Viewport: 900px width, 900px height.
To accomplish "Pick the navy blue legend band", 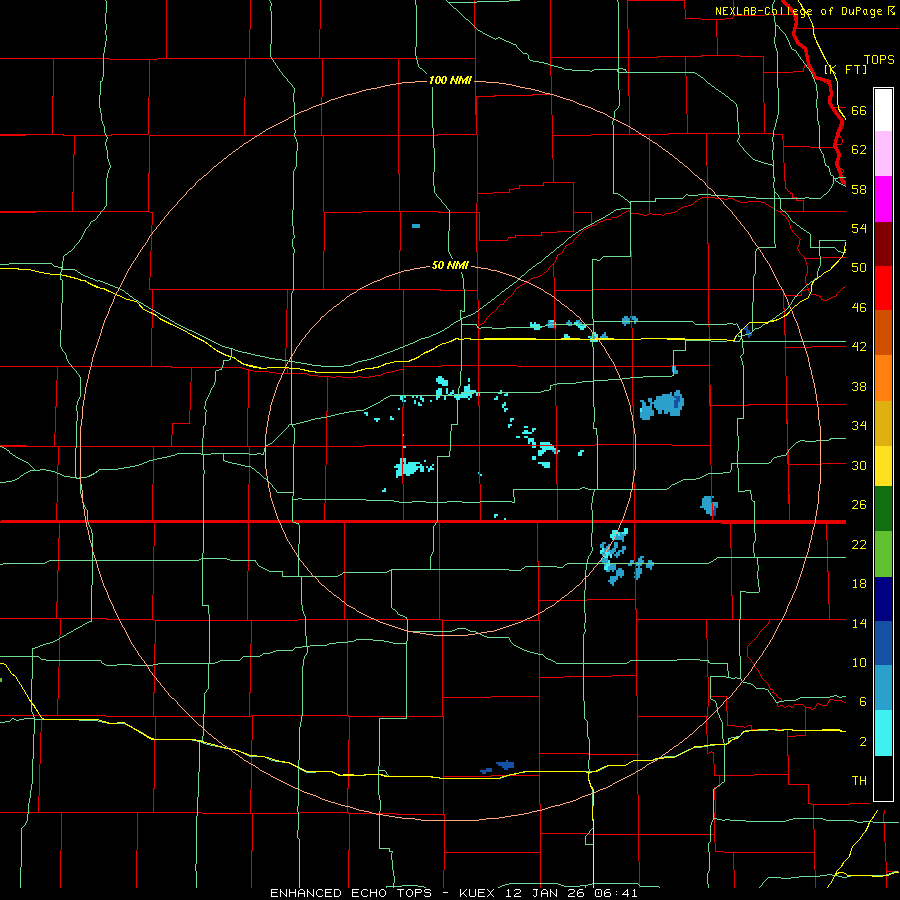I will pos(883,599).
